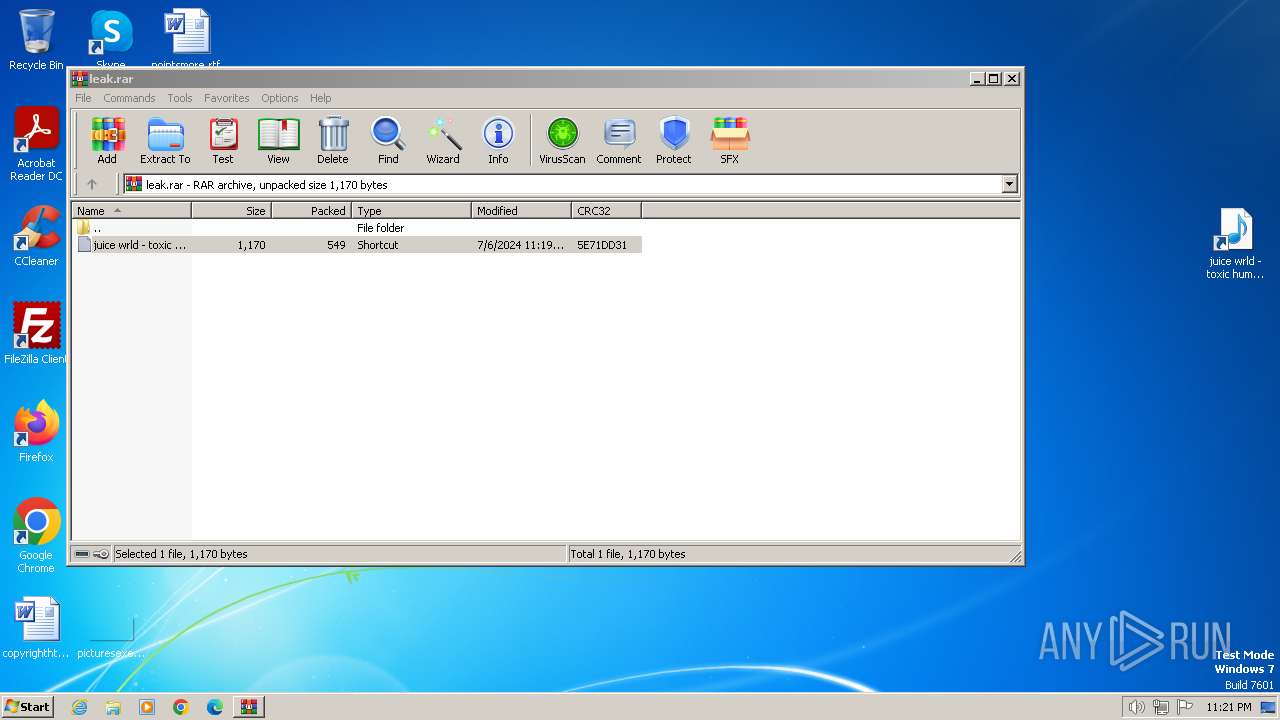Click the WinRAR taskbar button
The image size is (1280, 720).
(x=249, y=707)
